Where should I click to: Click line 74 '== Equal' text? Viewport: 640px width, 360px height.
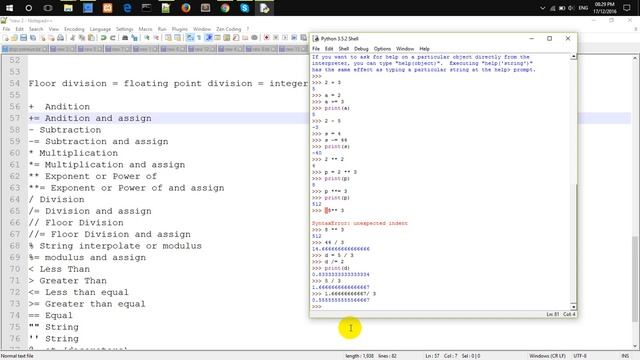pyautogui.click(x=51, y=316)
